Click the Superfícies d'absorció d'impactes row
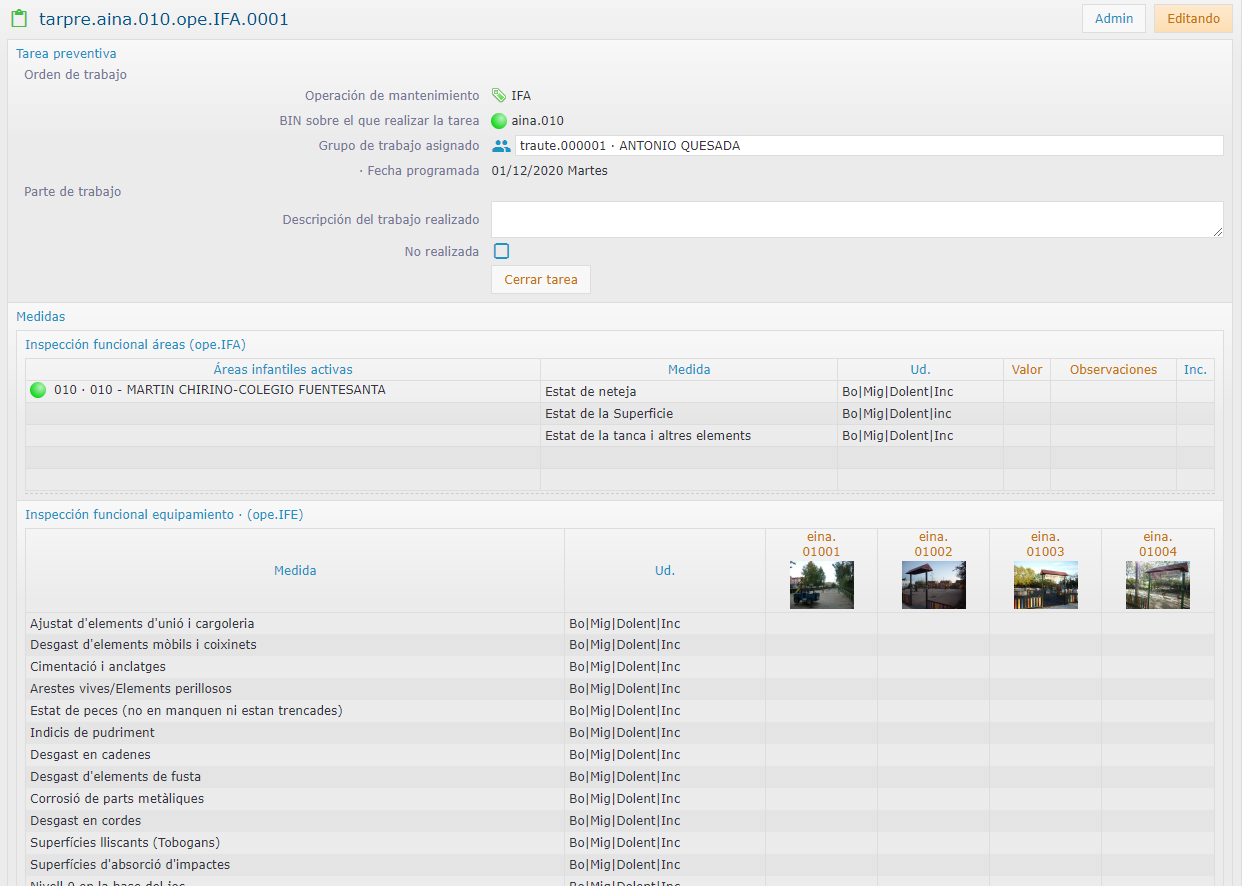 coord(620,865)
